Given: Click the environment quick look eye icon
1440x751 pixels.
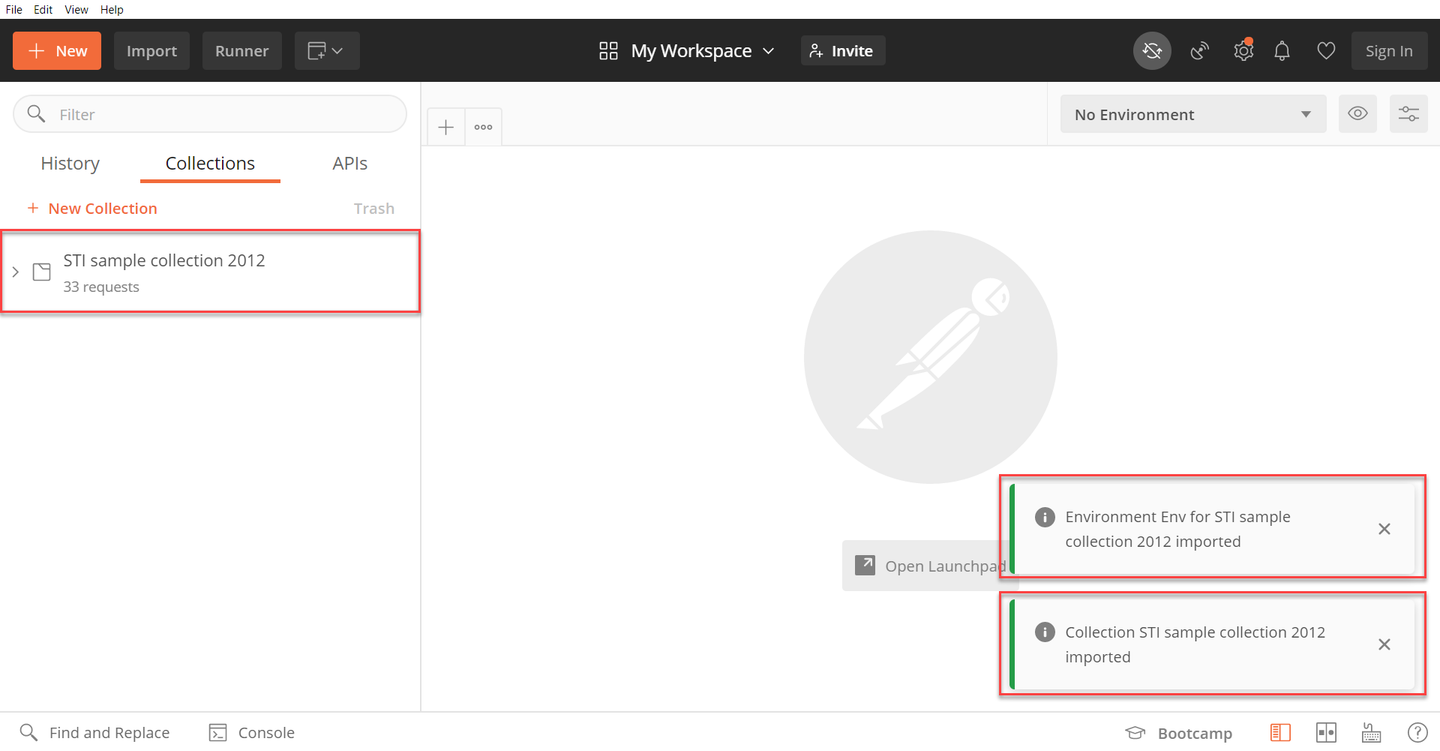Looking at the screenshot, I should coord(1358,114).
